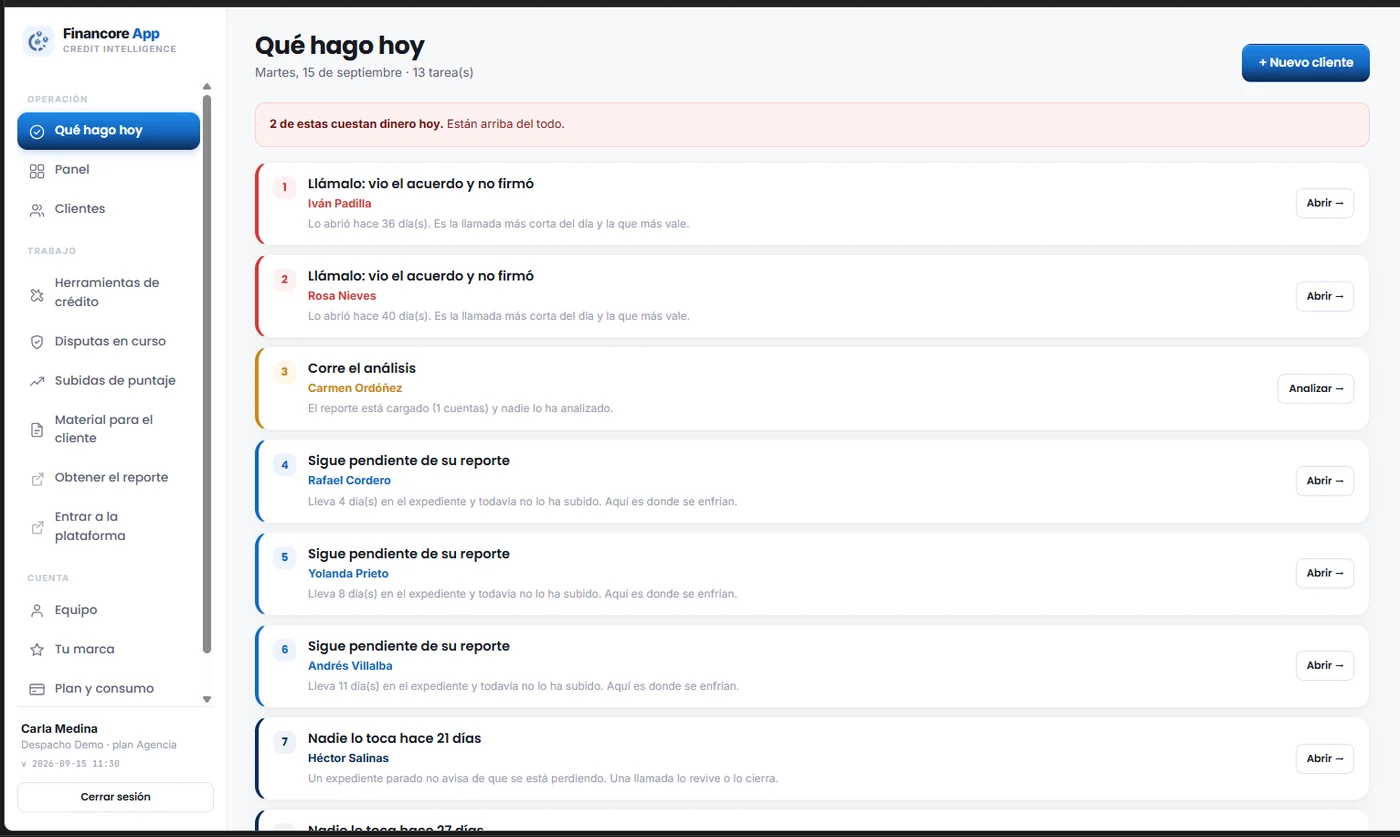
Task: Click the card icon beside Plan y consumo
Action: coord(37,689)
